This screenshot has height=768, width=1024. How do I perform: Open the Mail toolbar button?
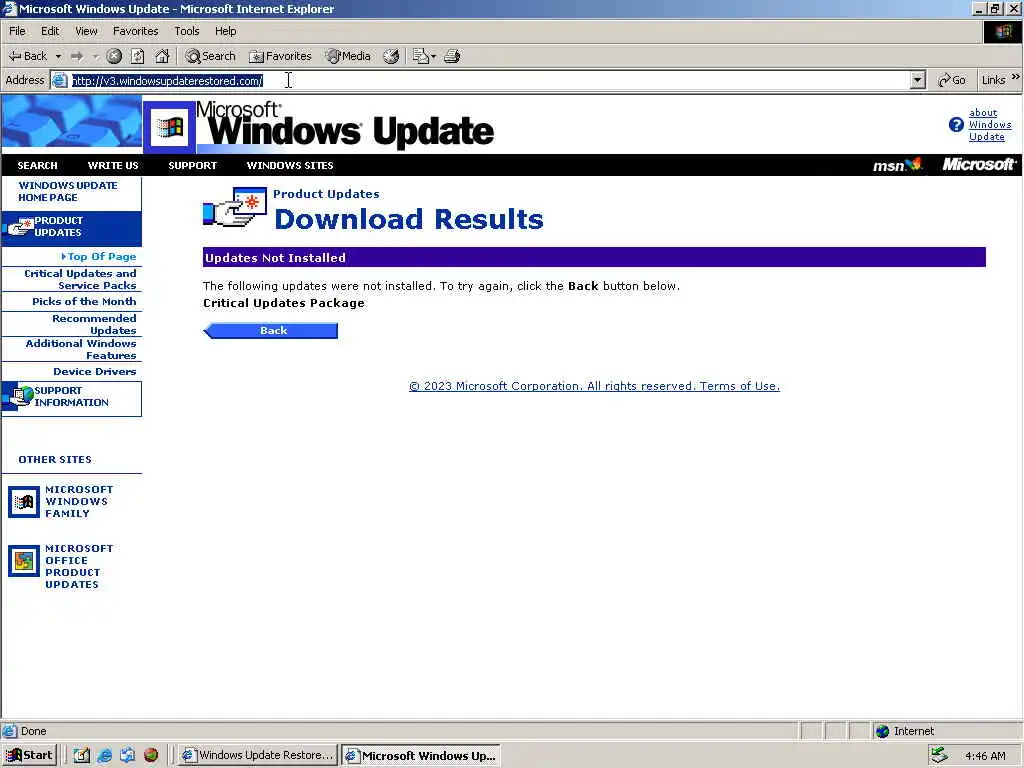coord(424,56)
